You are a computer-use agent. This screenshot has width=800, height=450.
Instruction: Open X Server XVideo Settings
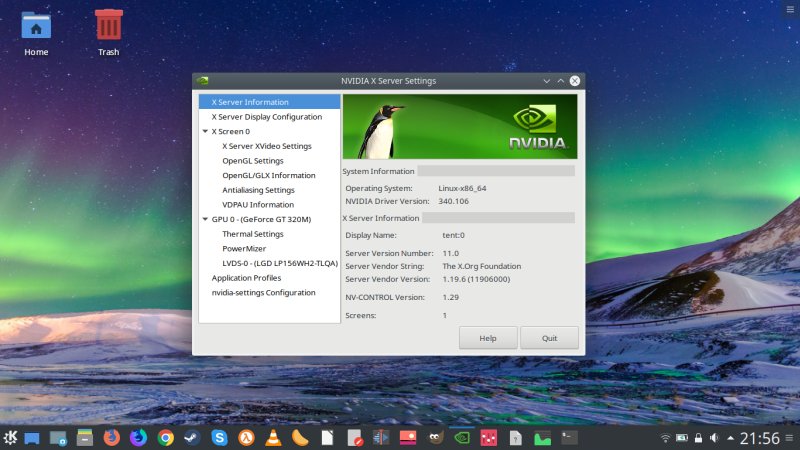click(267, 146)
